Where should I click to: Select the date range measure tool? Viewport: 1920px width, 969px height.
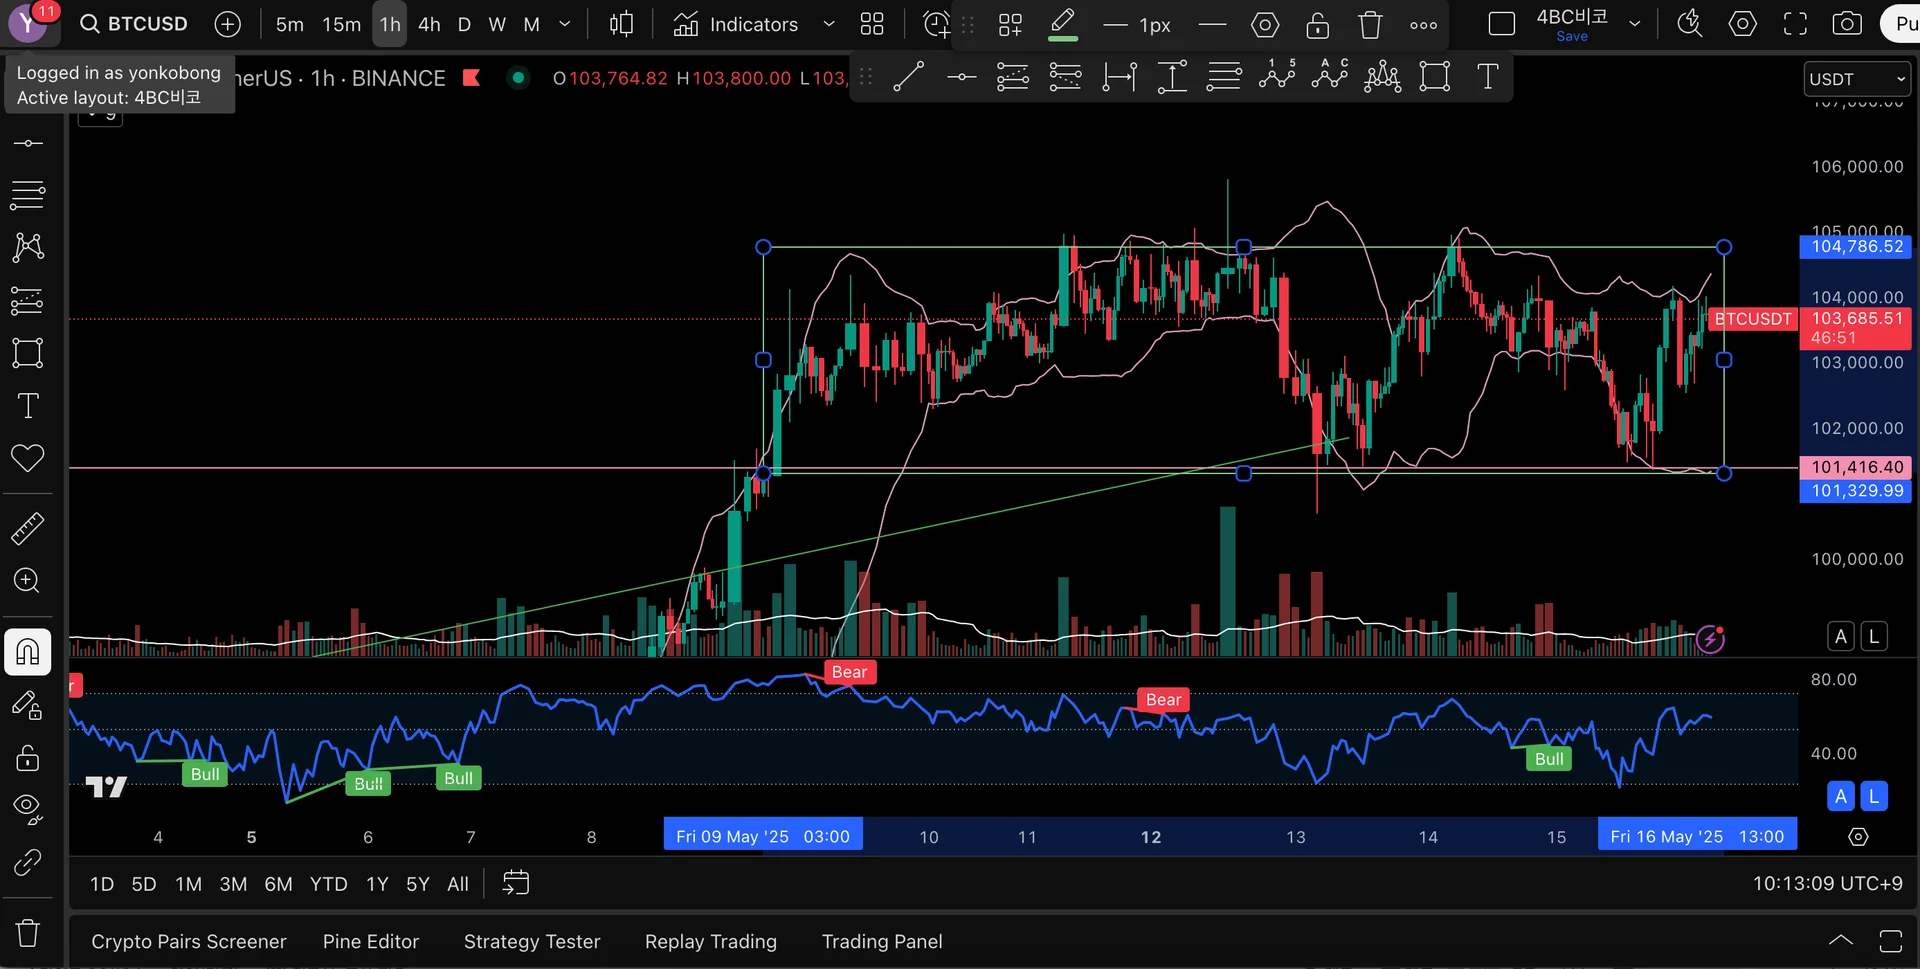[1119, 77]
